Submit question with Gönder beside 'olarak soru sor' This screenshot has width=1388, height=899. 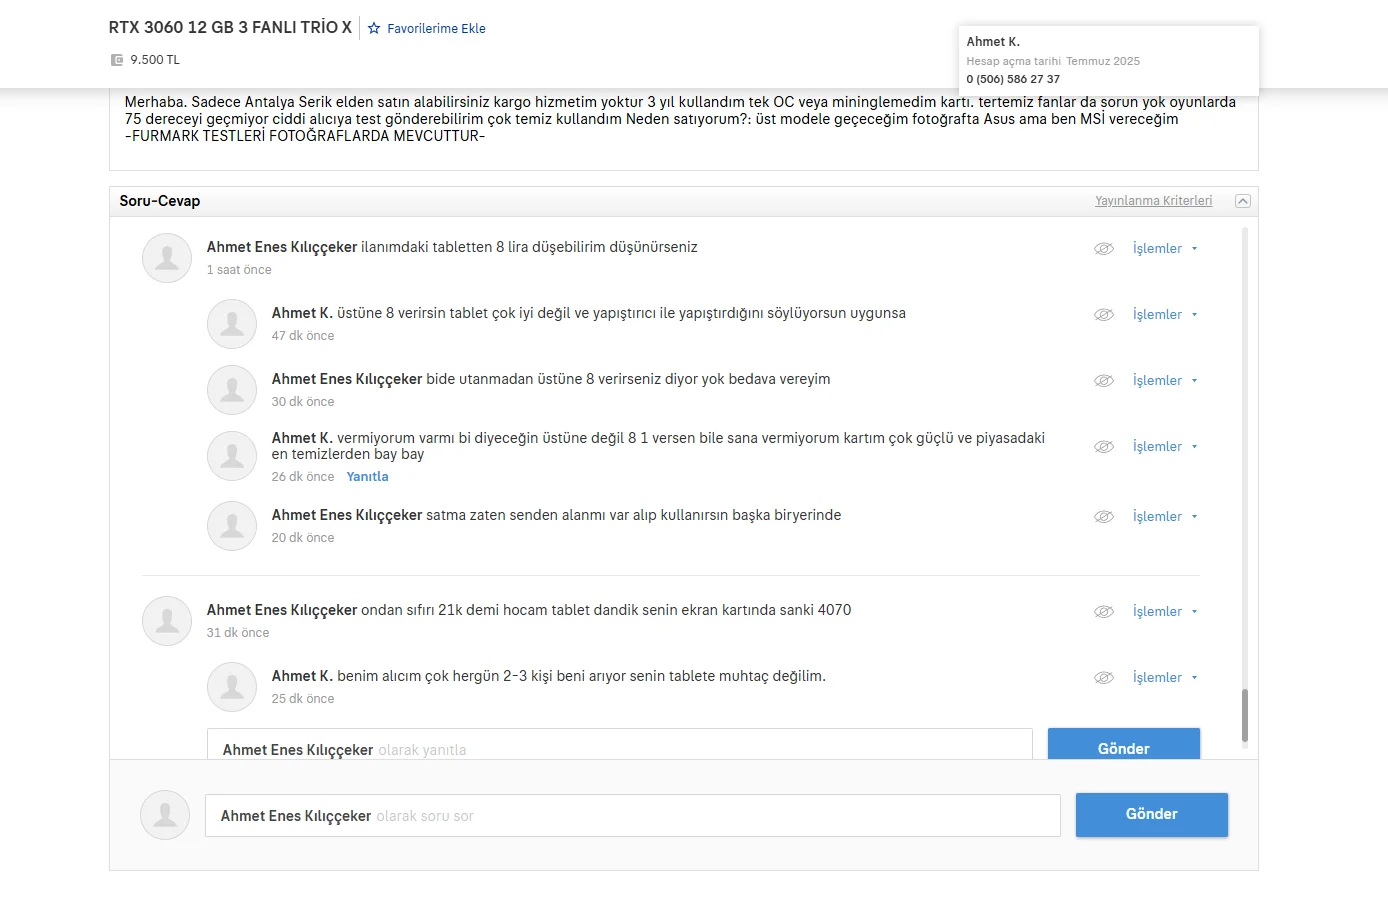[1152, 815]
